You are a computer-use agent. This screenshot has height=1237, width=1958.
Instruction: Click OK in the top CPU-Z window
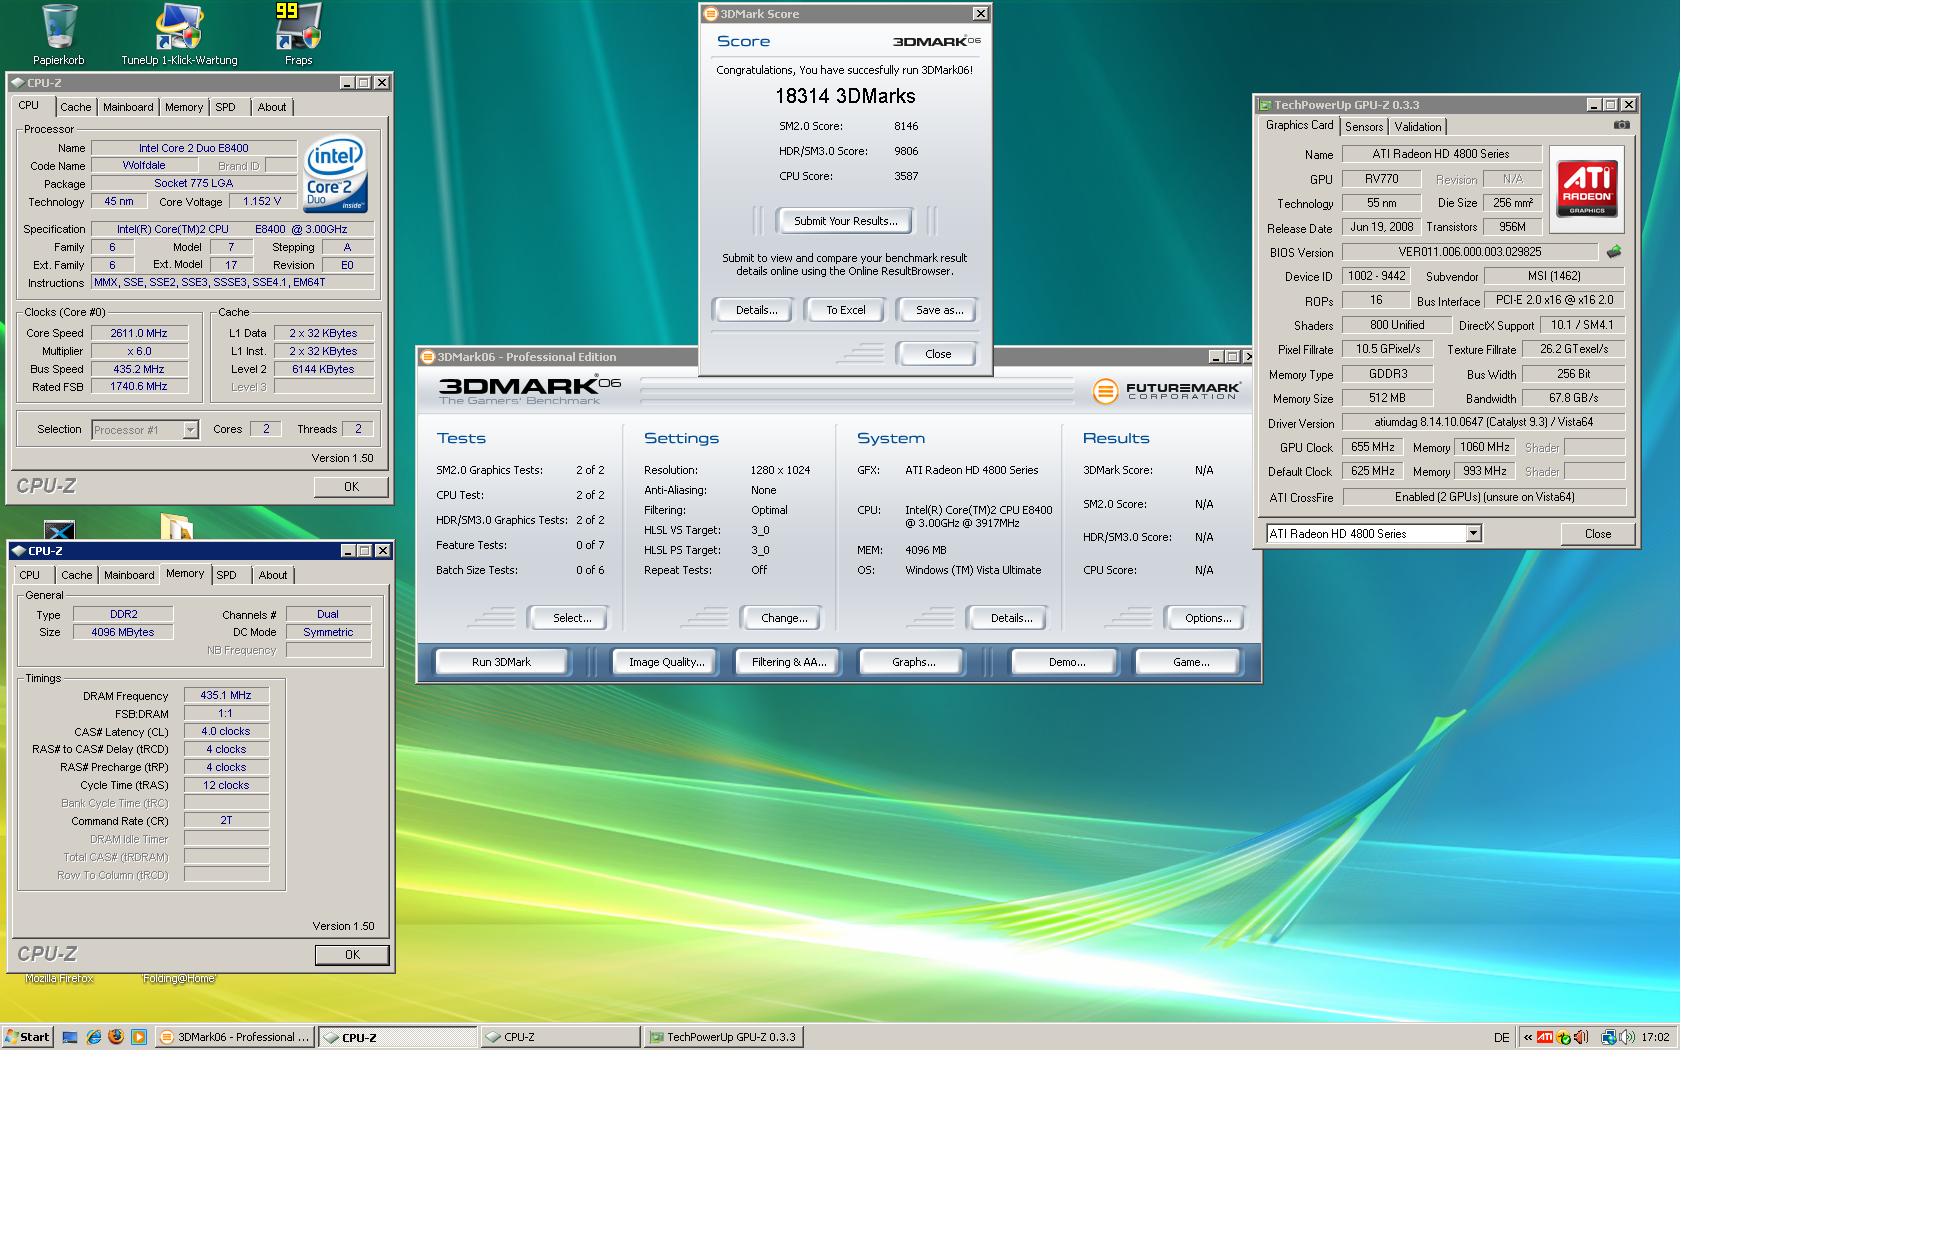point(351,487)
